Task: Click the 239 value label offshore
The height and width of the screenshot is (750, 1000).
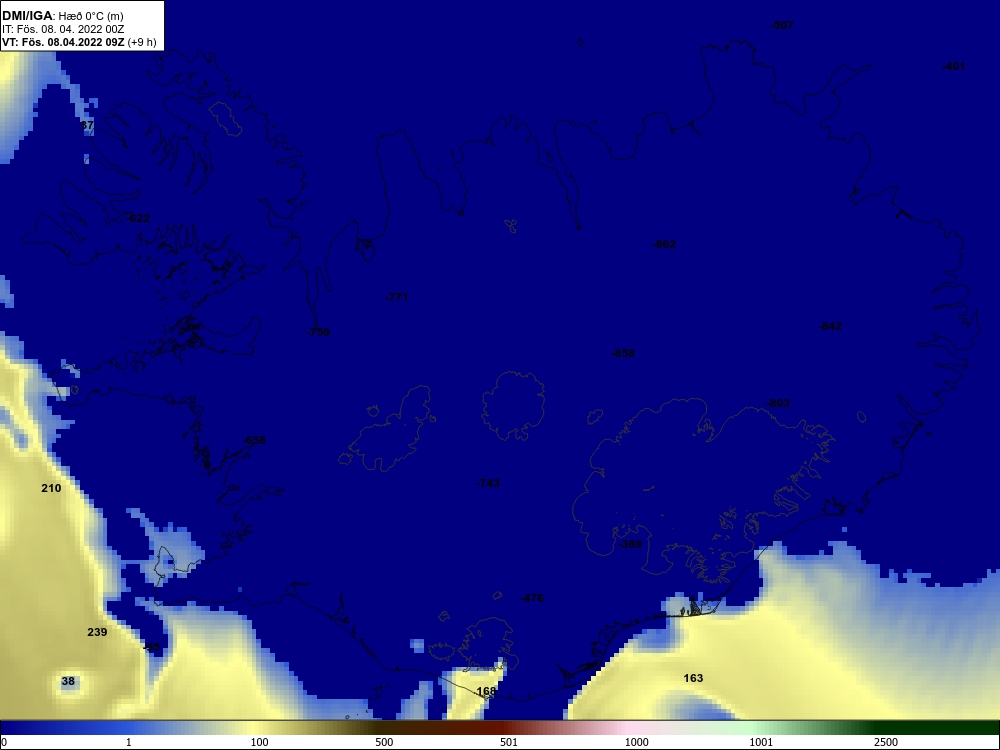Action: pyautogui.click(x=97, y=632)
